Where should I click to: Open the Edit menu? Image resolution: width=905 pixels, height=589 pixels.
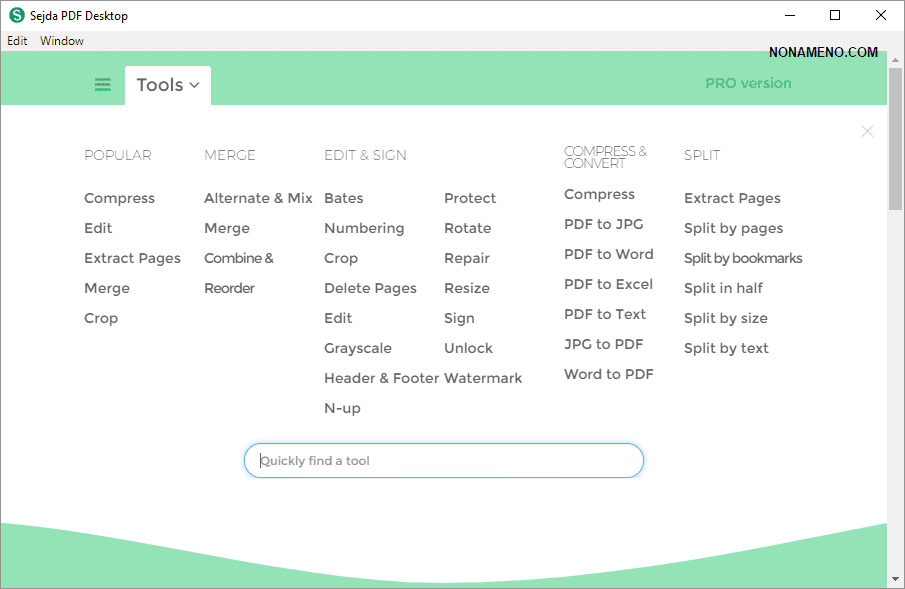[17, 41]
